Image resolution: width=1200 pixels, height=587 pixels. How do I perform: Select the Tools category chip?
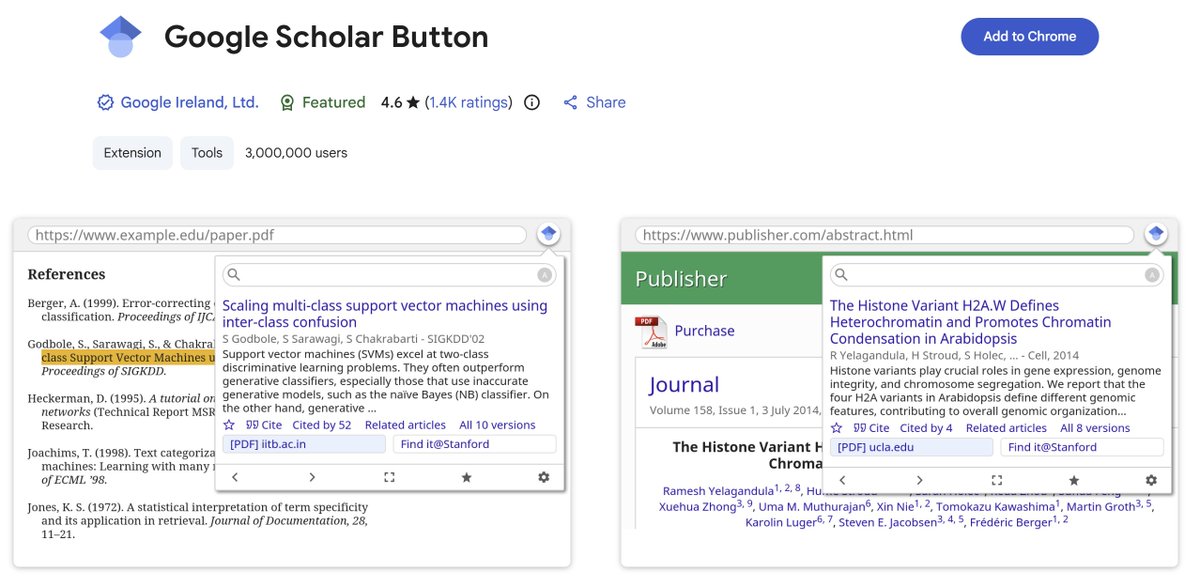click(207, 153)
